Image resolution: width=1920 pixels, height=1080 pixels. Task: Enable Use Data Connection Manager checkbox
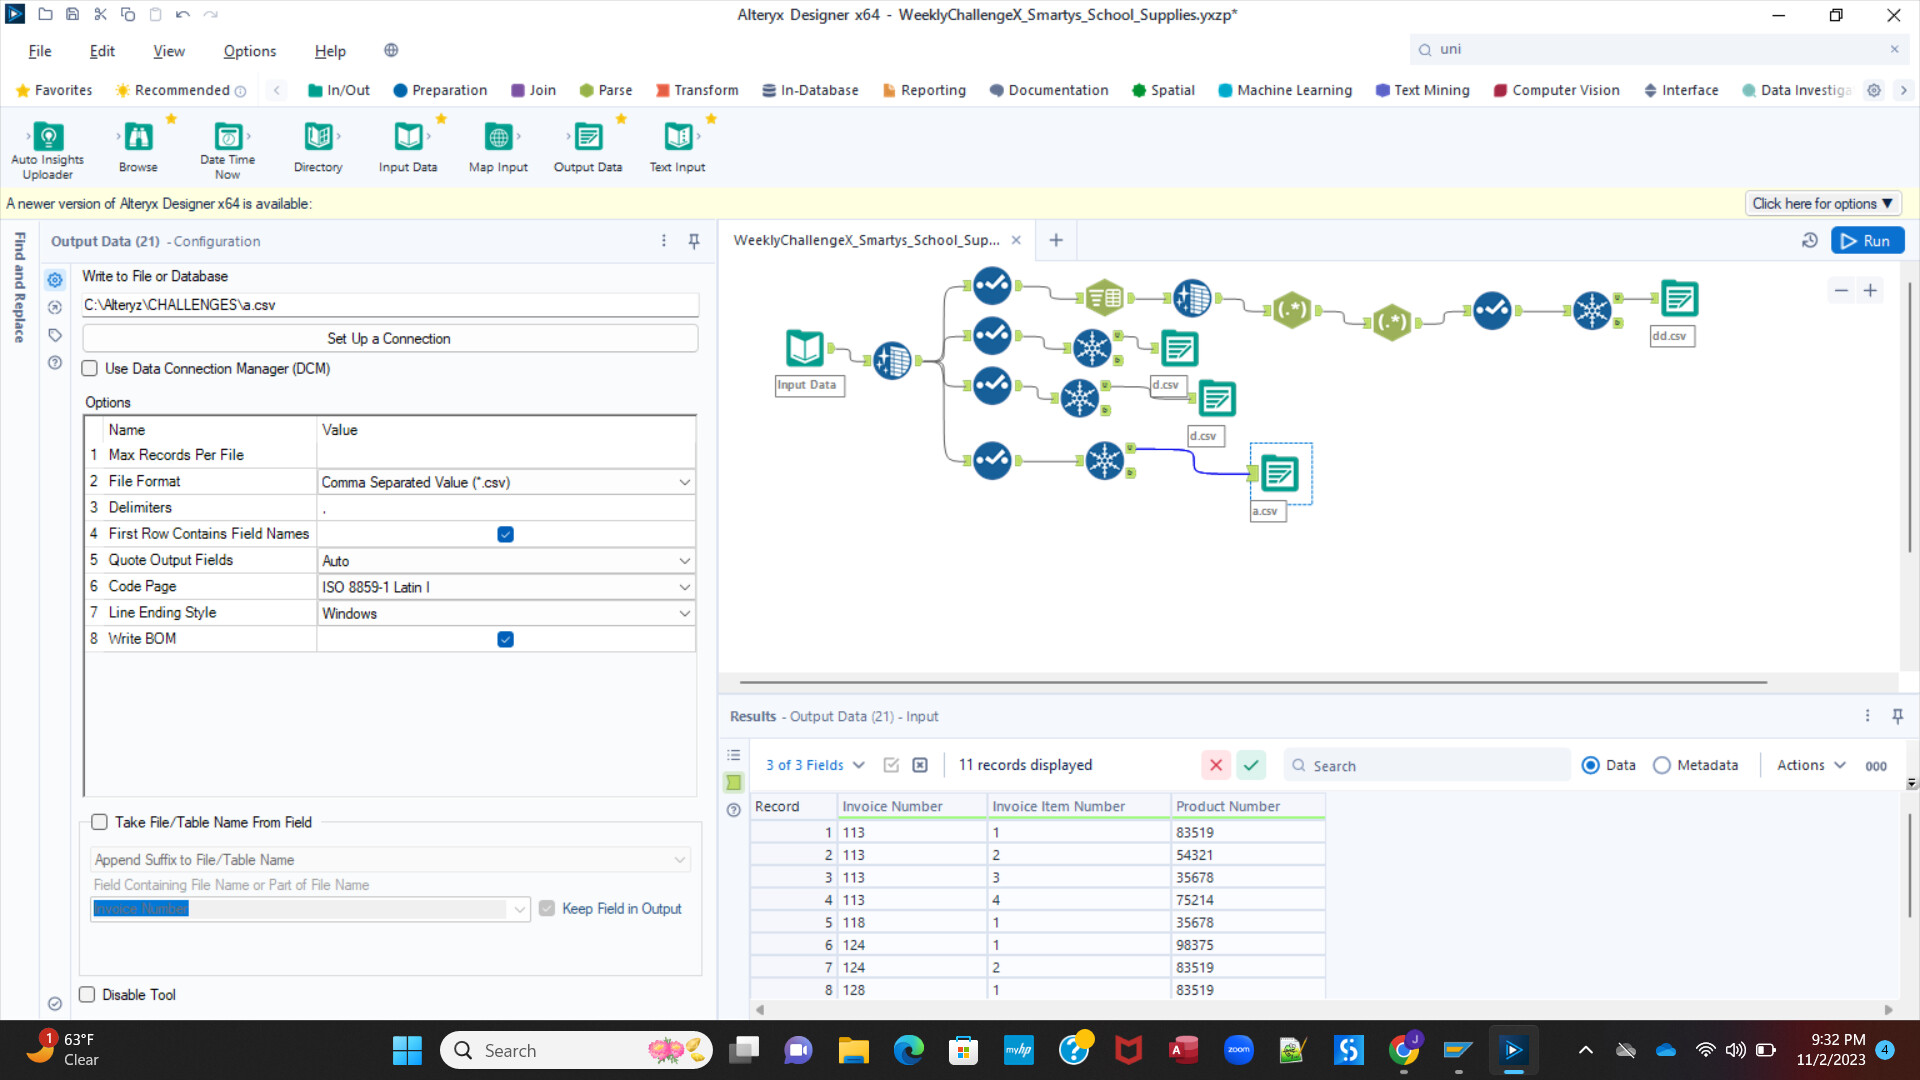[90, 369]
